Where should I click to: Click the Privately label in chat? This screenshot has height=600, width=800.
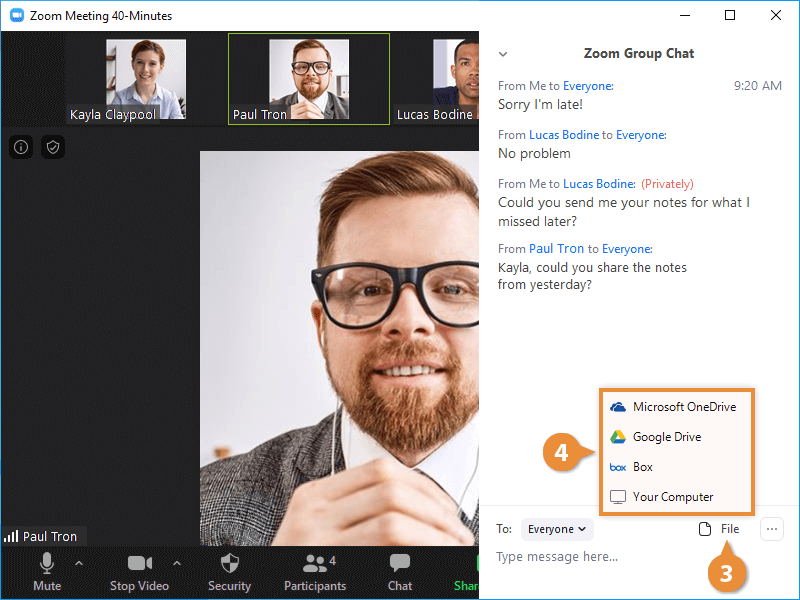pyautogui.click(x=667, y=184)
